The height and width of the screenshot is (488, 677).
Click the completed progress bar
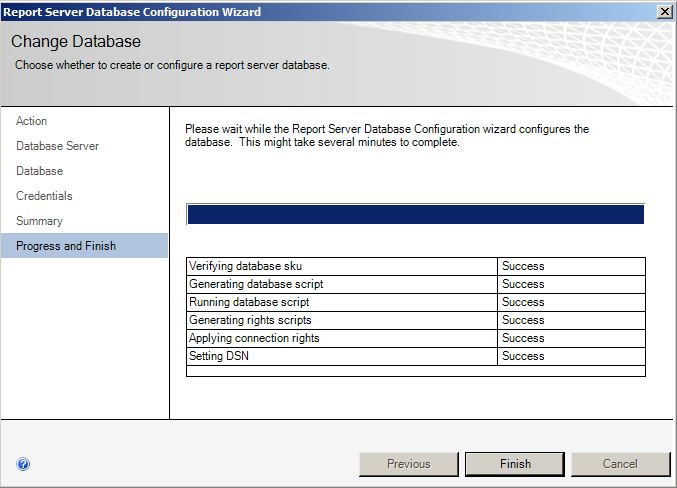click(x=415, y=214)
